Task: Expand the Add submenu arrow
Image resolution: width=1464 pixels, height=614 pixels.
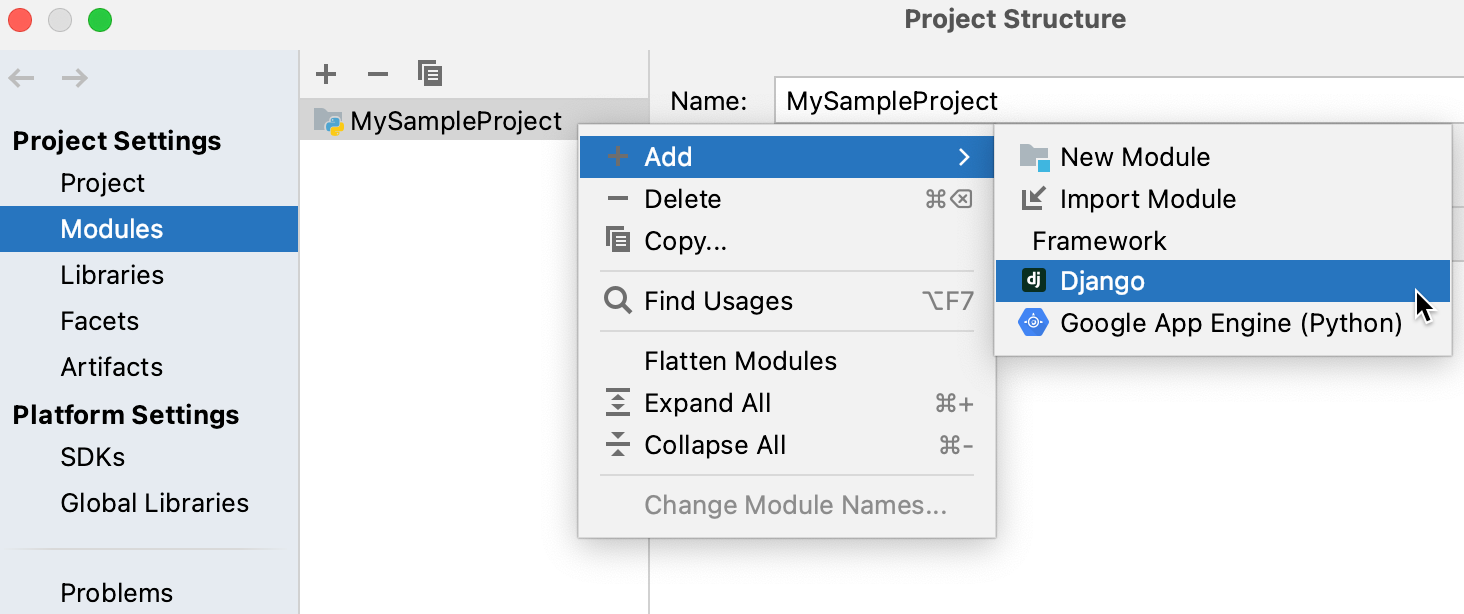Action: point(964,157)
